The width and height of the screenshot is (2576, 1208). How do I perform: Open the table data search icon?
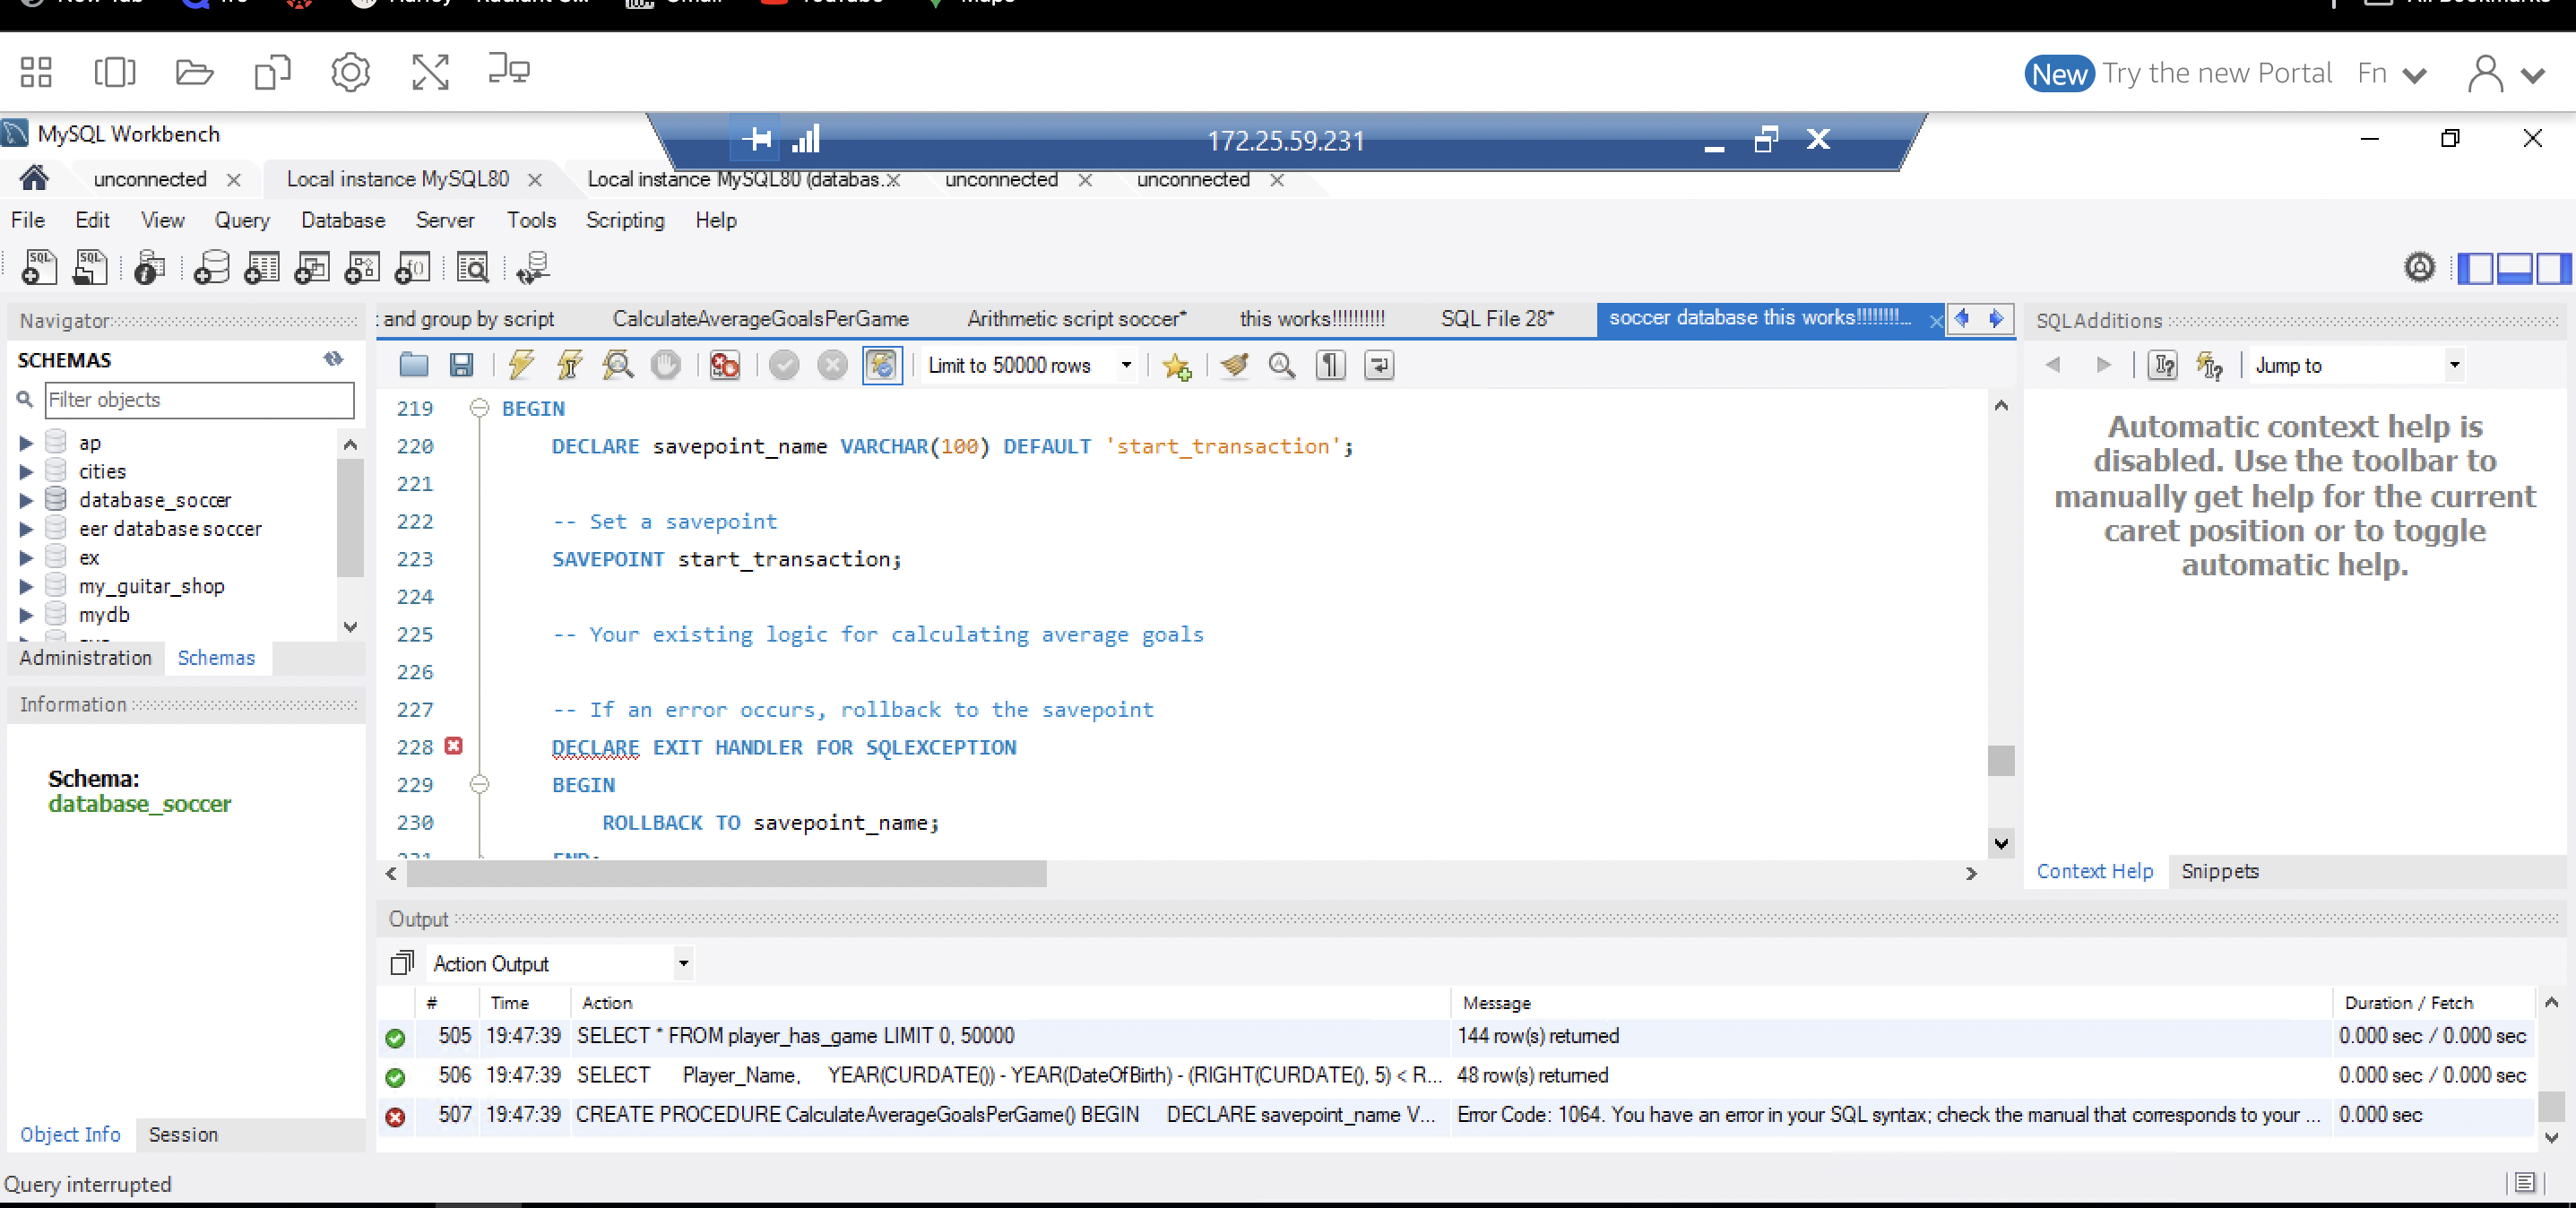[473, 267]
